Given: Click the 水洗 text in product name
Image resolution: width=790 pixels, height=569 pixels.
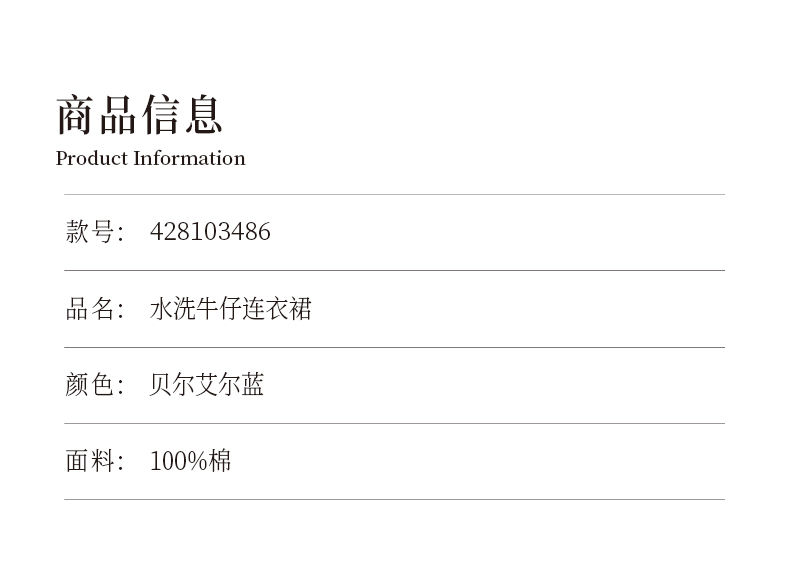Looking at the screenshot, I should [x=173, y=308].
